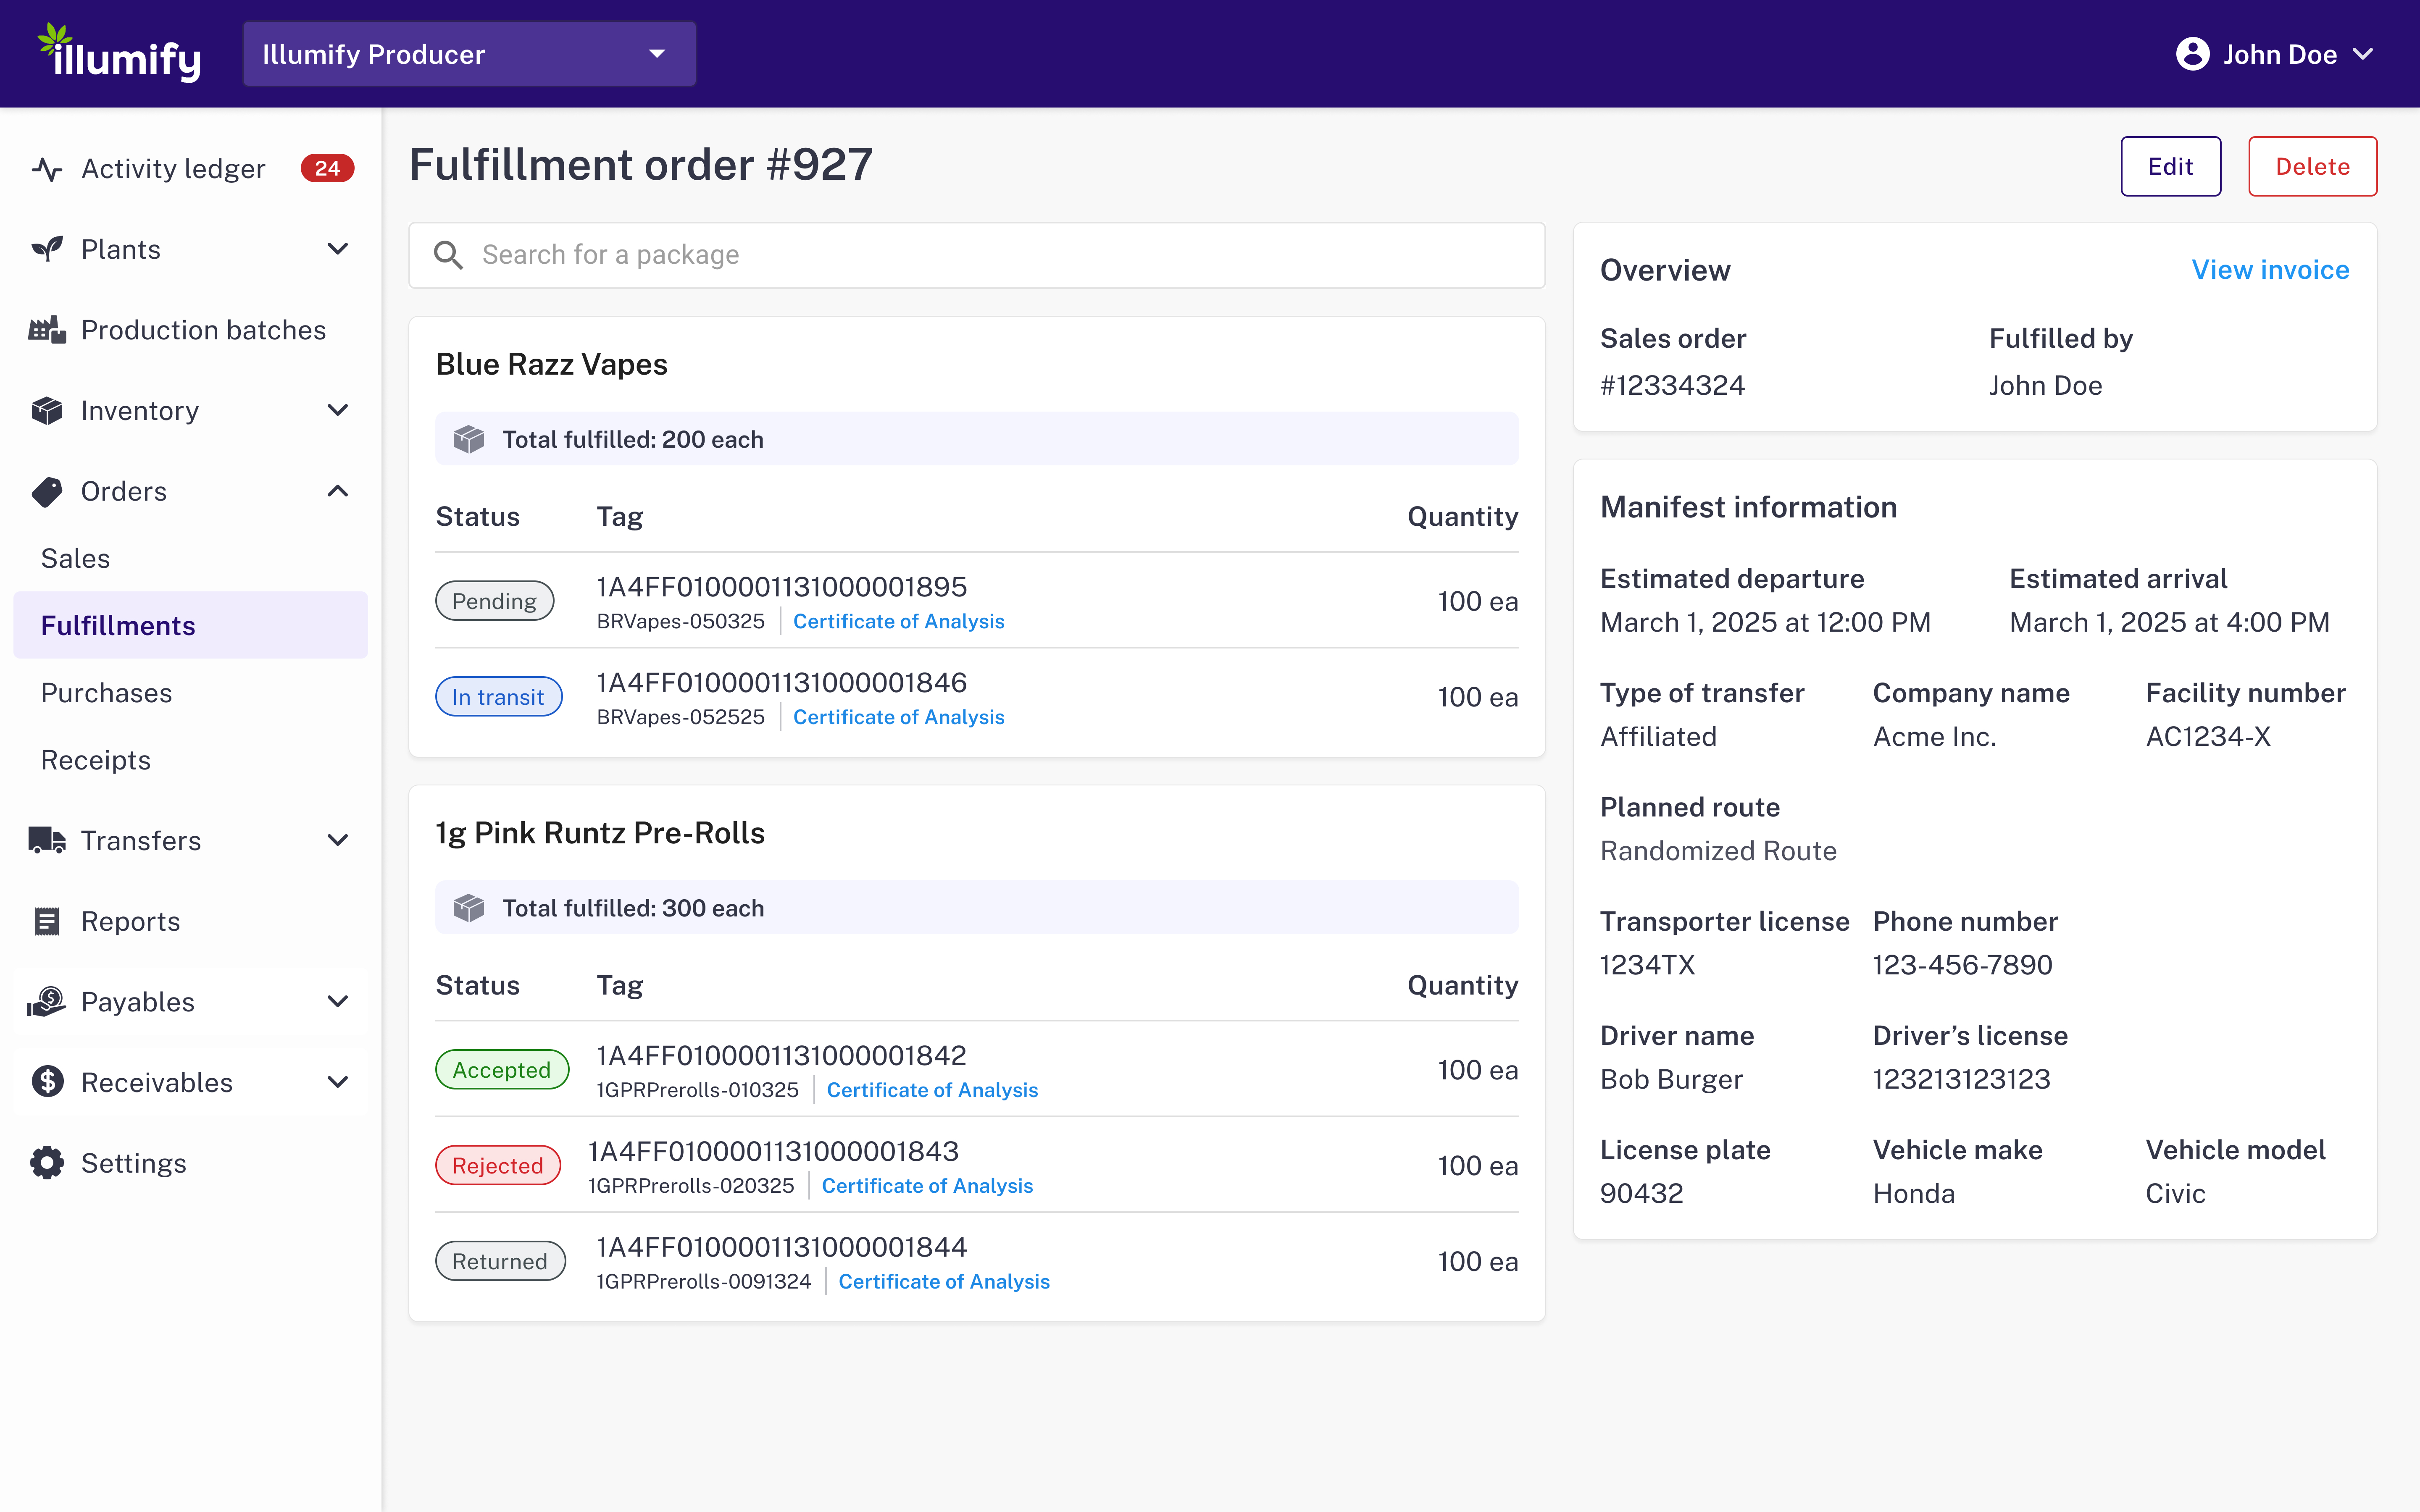The image size is (2420, 1512).
Task: Click tag 1A4FF0100001131000001842
Action: click(782, 1056)
